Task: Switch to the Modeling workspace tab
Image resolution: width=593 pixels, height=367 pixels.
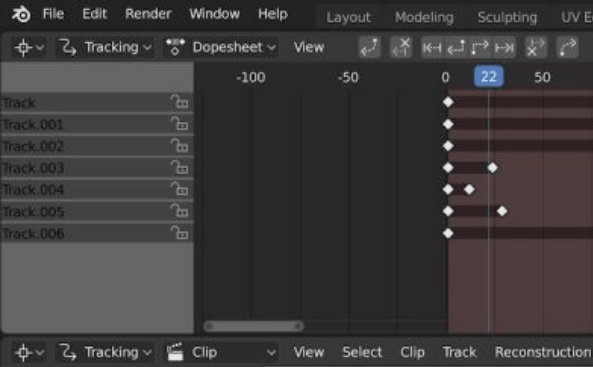Action: [x=424, y=17]
